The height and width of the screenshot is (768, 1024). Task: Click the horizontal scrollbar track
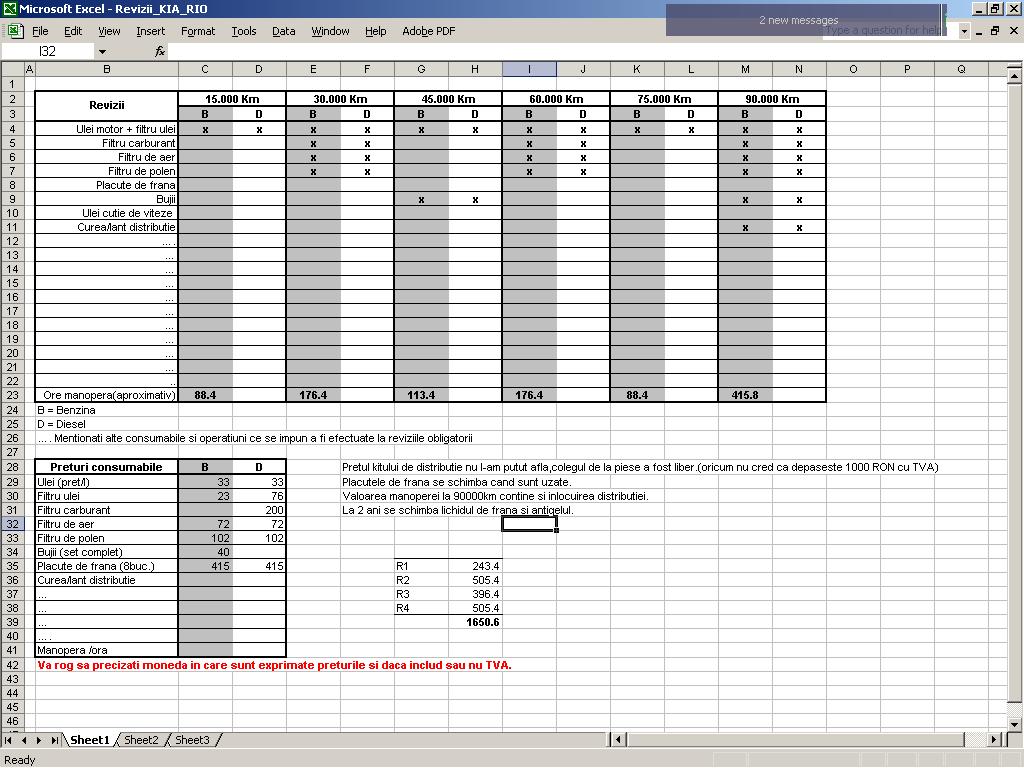tap(795, 740)
